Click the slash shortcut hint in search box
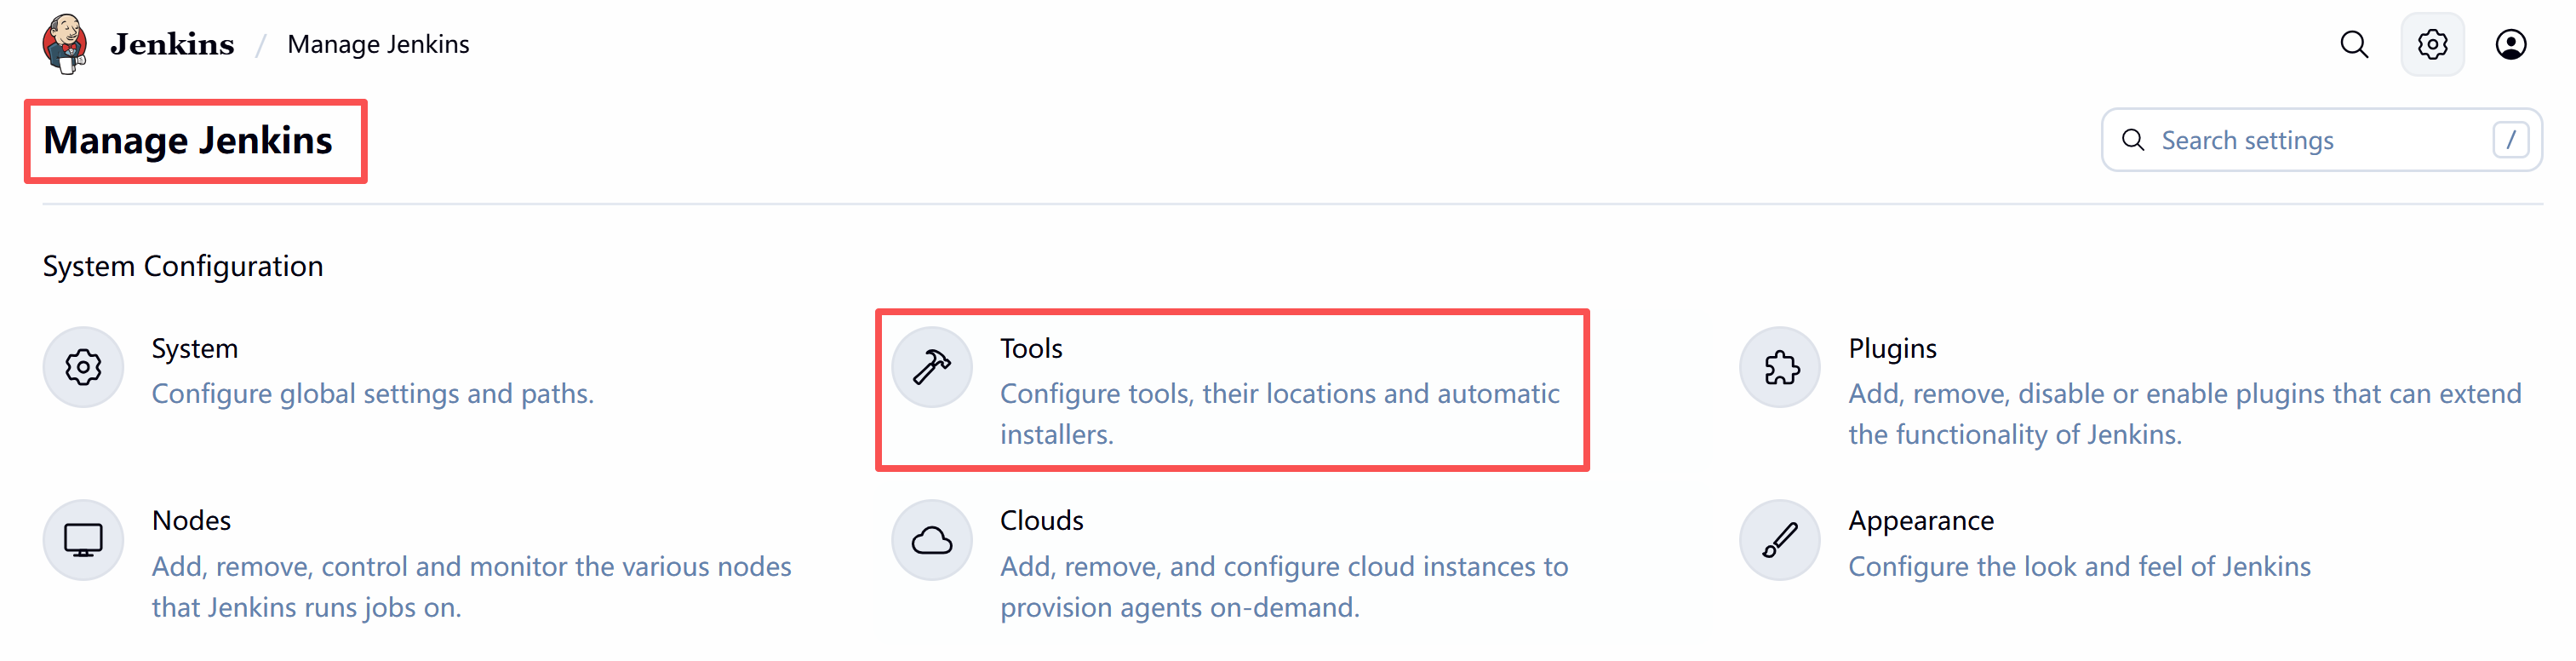 point(2510,140)
